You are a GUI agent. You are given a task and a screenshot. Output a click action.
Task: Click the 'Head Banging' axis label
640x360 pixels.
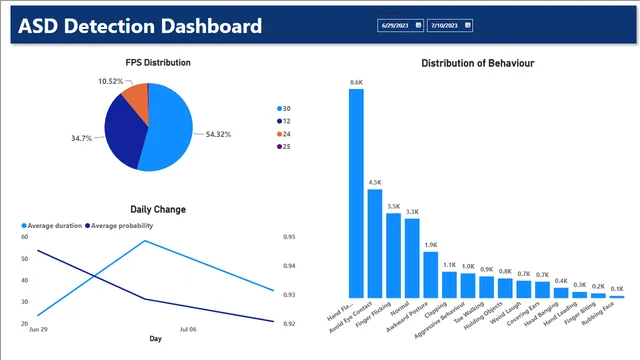tap(541, 314)
